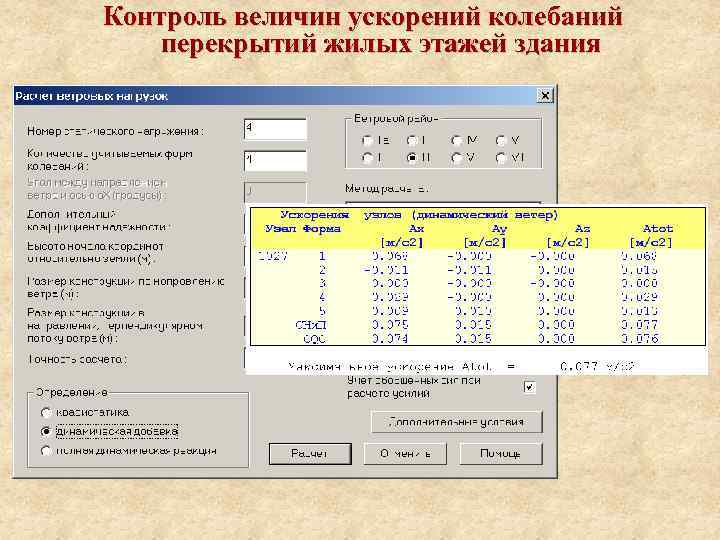Select wind region VII radio button

click(501, 158)
